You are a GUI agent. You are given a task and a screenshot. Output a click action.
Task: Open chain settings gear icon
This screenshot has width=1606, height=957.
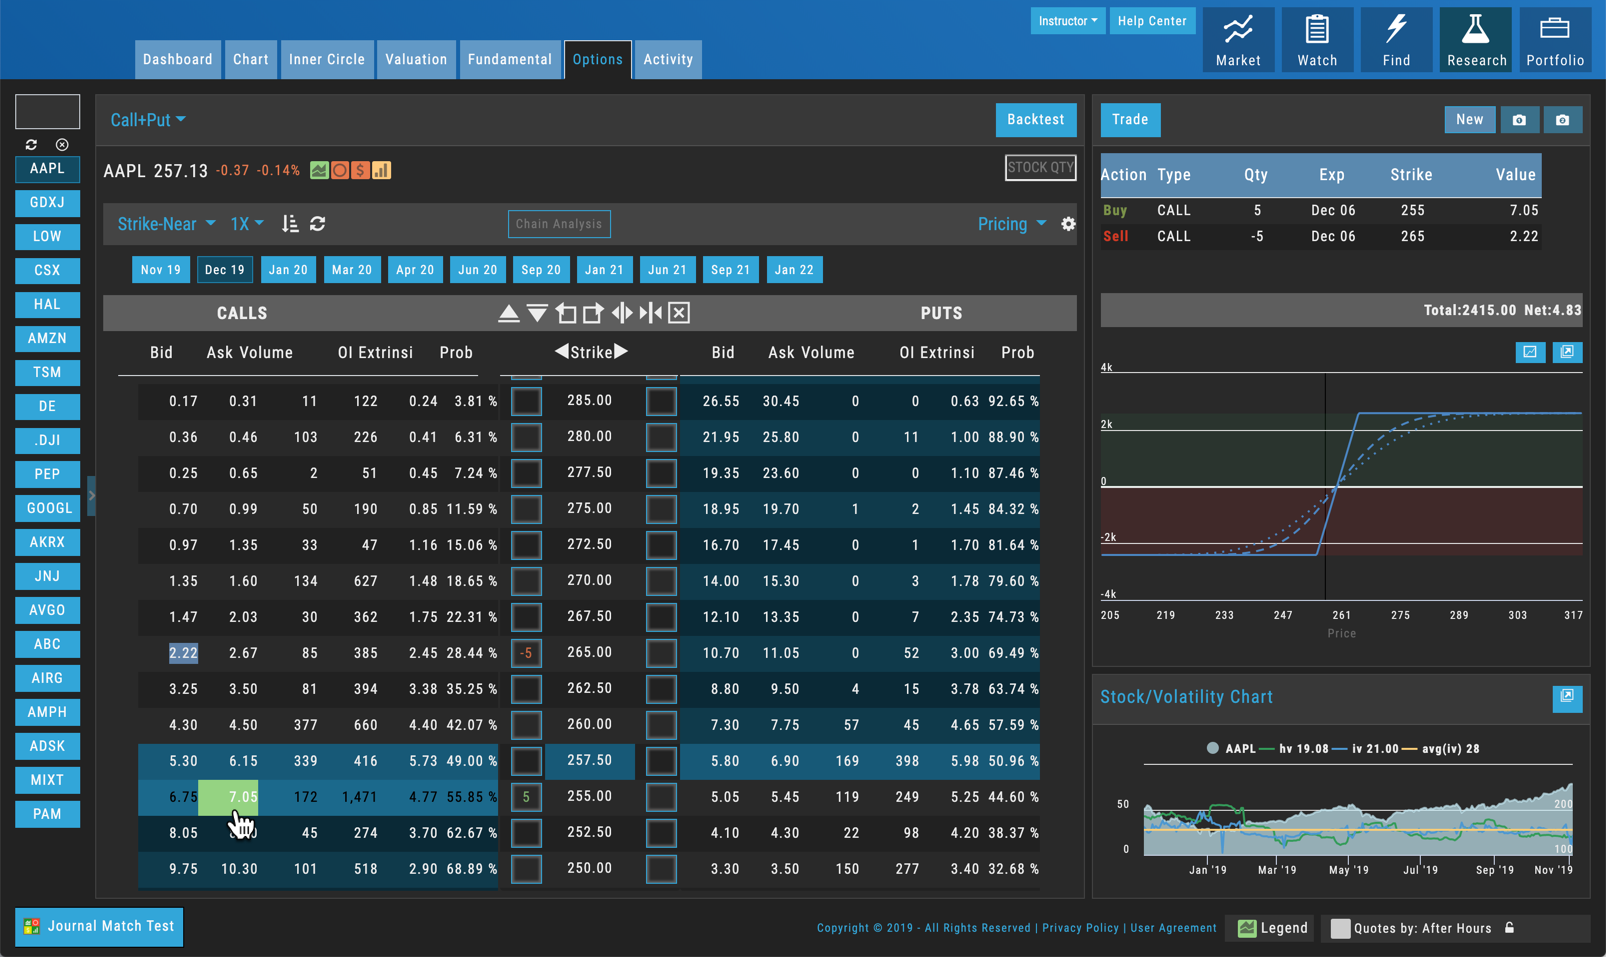click(x=1068, y=224)
